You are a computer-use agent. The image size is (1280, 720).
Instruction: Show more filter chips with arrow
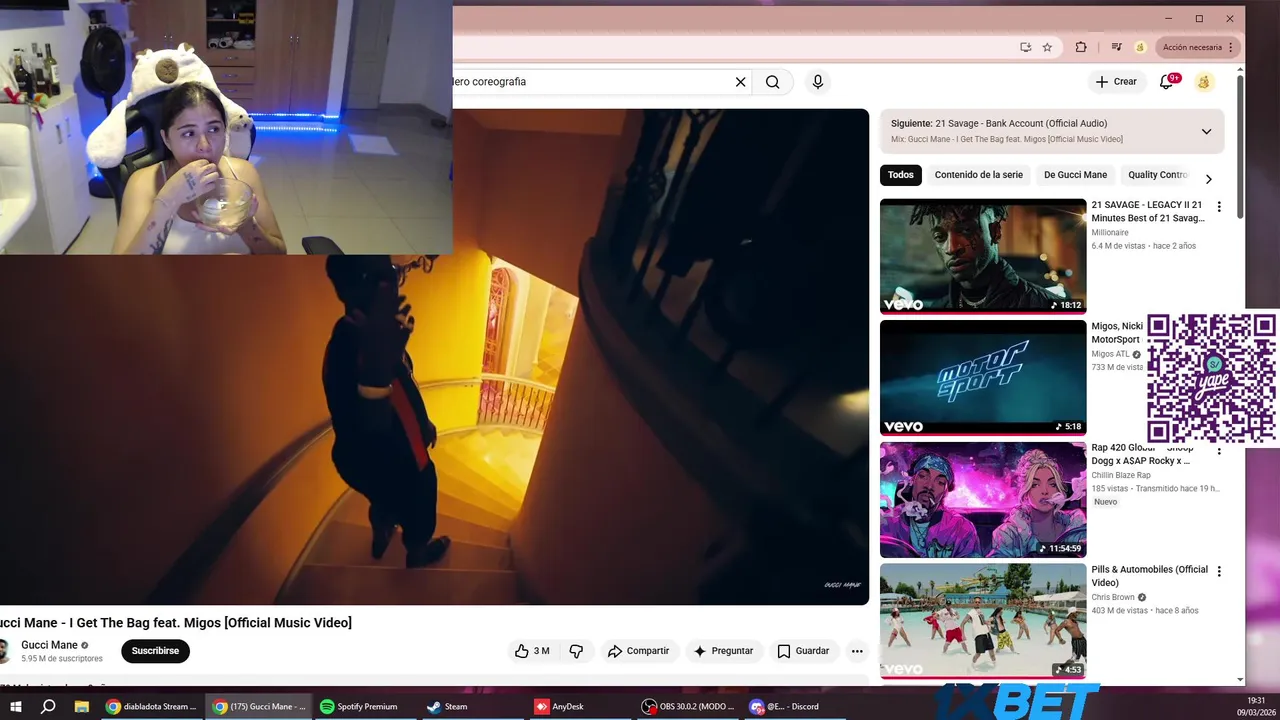point(1208,179)
